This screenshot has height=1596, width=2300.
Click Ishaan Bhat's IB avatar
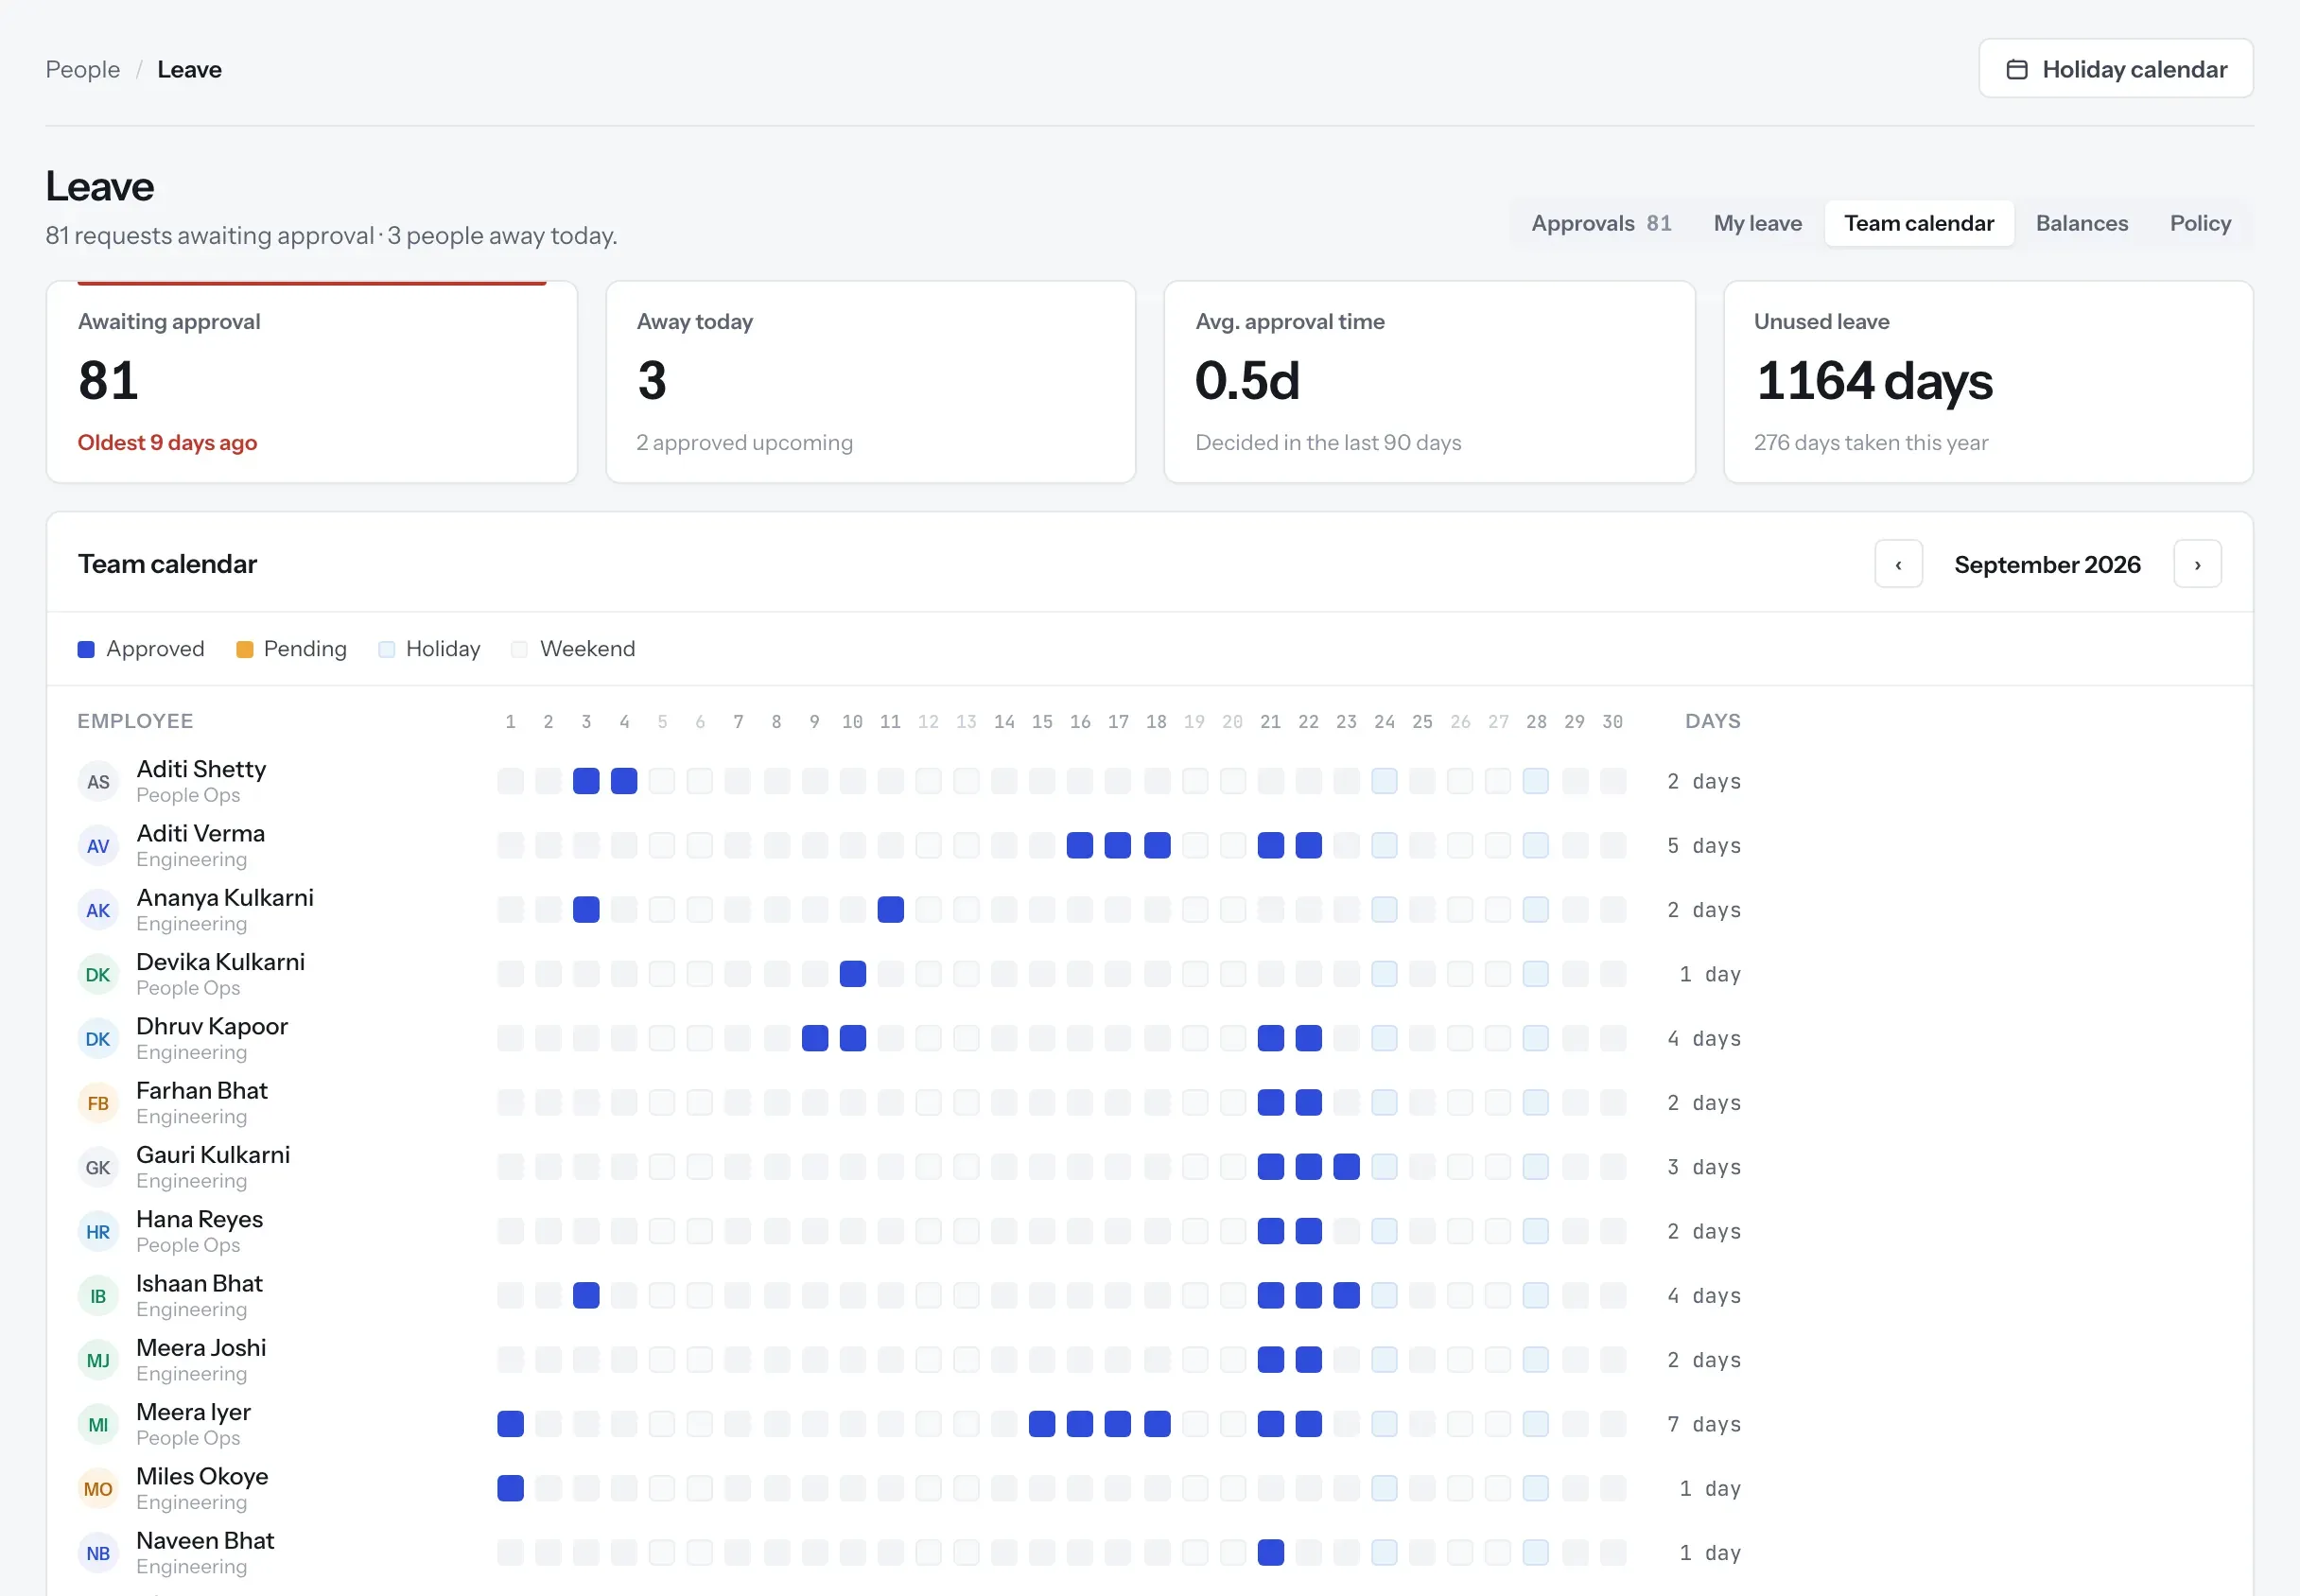coord(98,1296)
